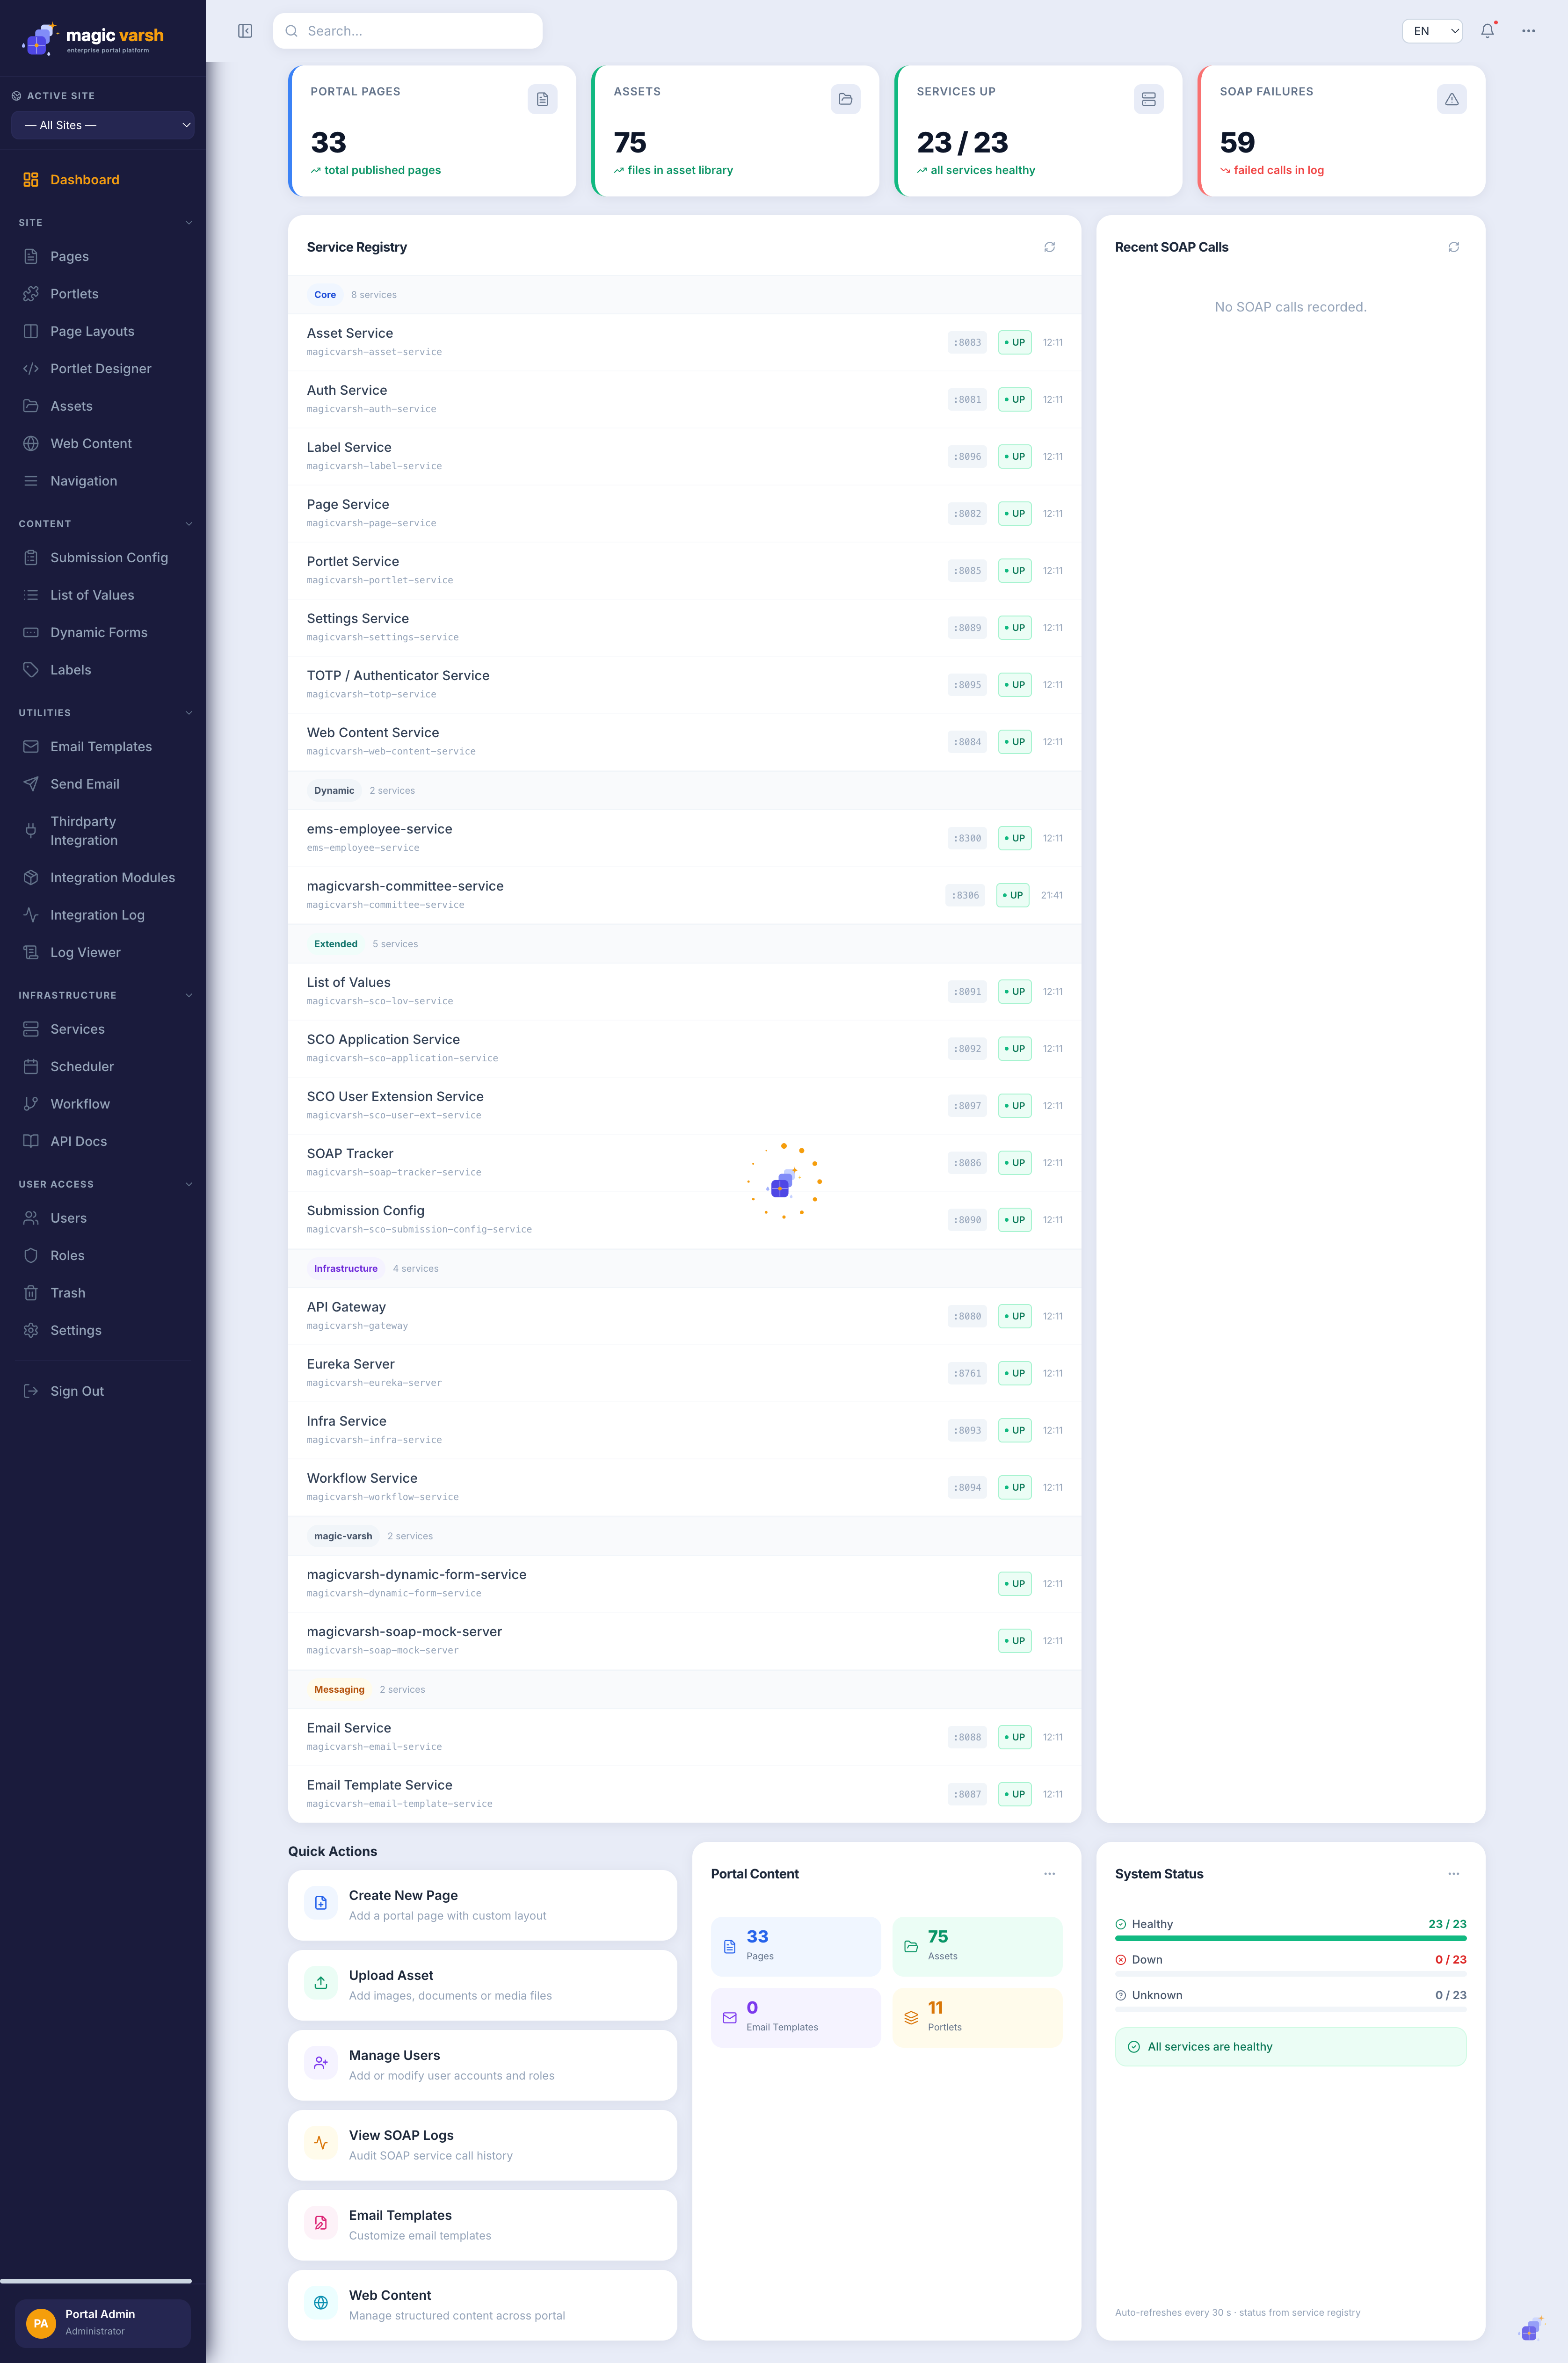Click the Portlets tile layers icon
The width and height of the screenshot is (1568, 2363).
point(910,2017)
